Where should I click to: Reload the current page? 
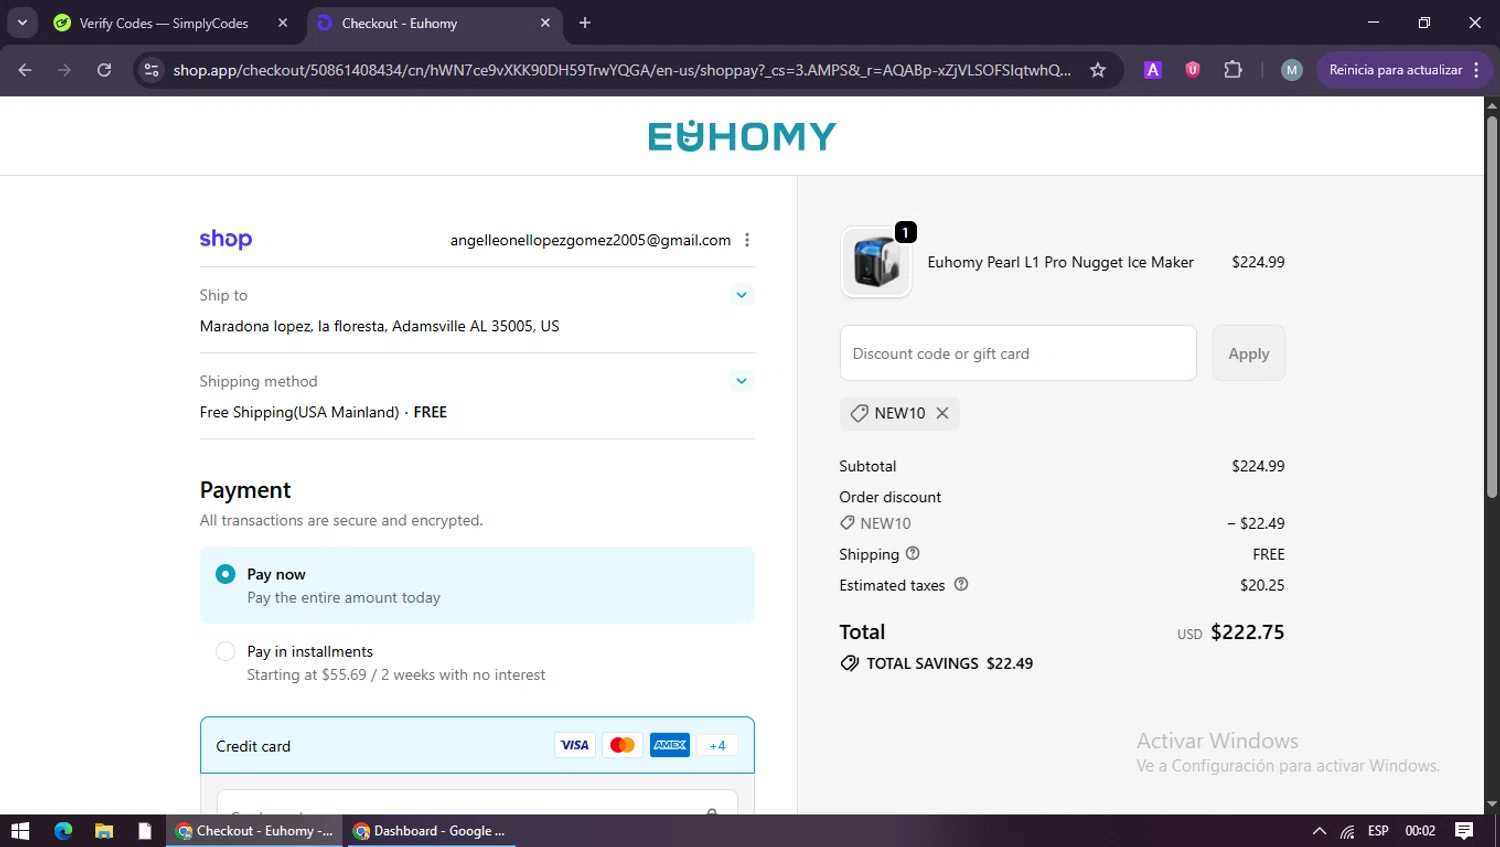[x=104, y=70]
